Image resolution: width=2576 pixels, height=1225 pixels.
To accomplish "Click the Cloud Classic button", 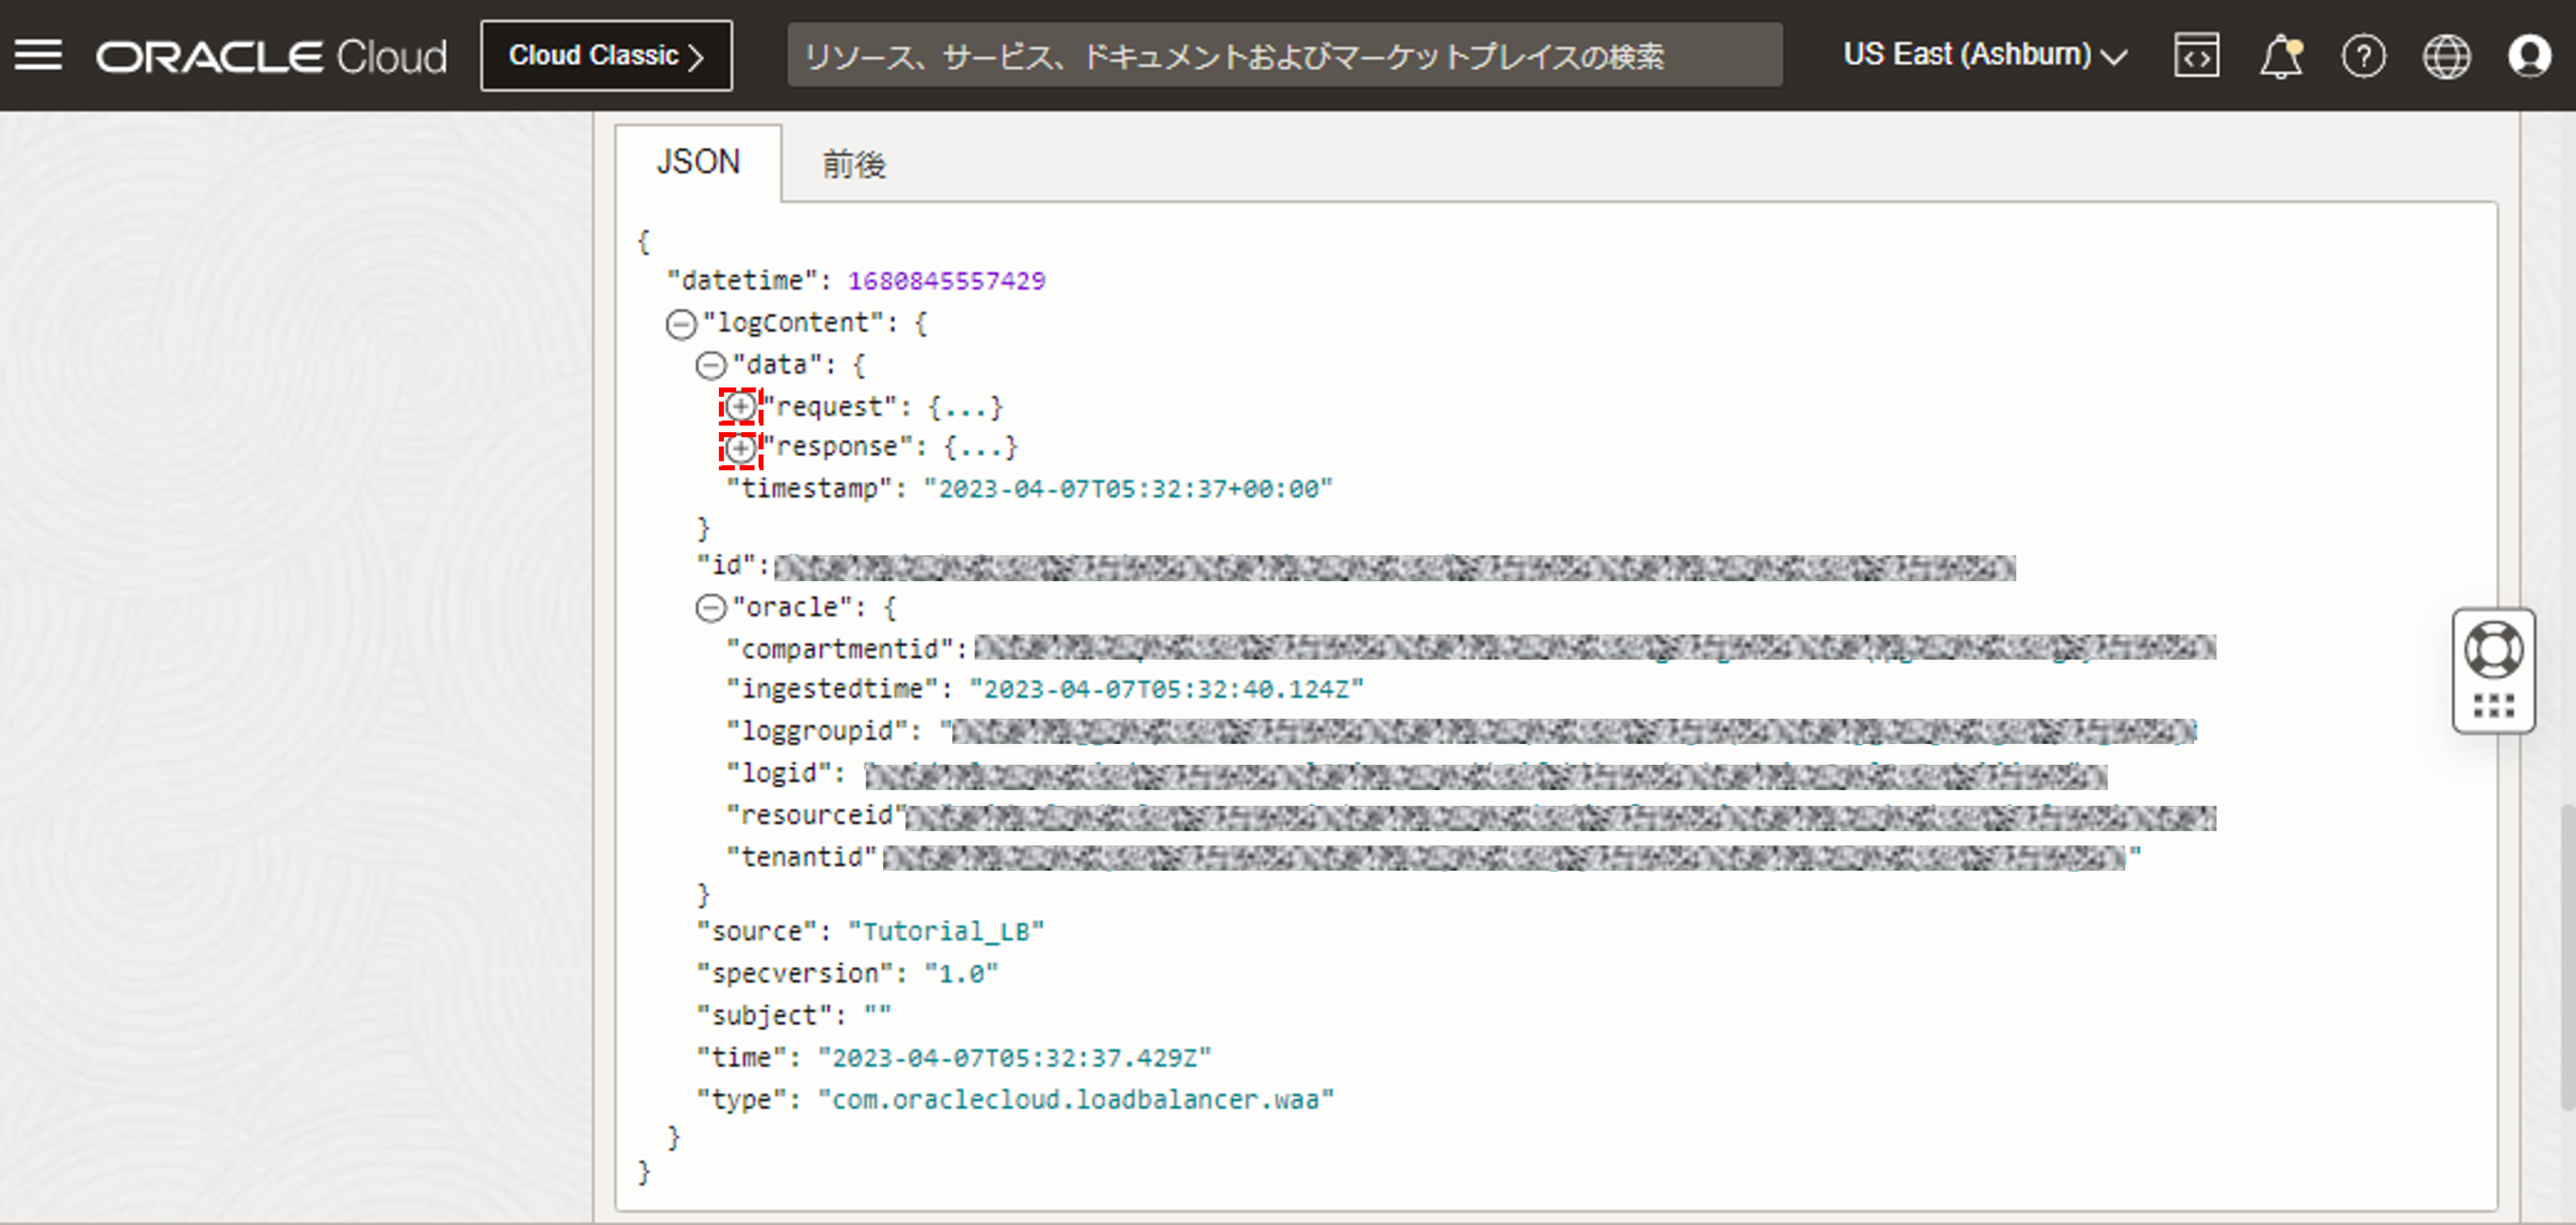I will click(606, 56).
